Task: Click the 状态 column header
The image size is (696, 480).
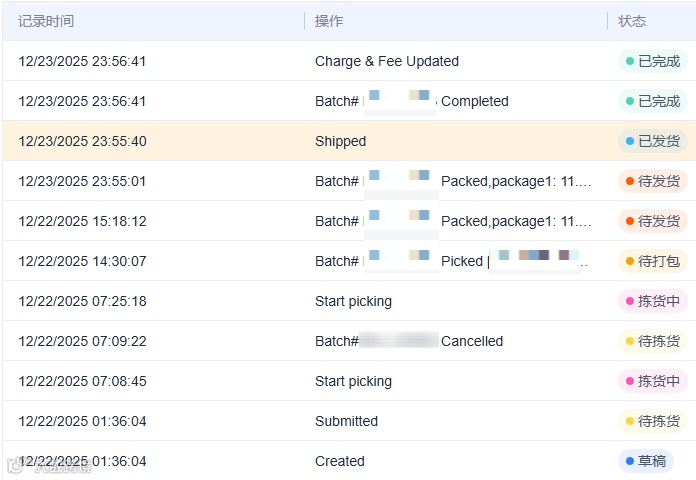Action: point(632,21)
